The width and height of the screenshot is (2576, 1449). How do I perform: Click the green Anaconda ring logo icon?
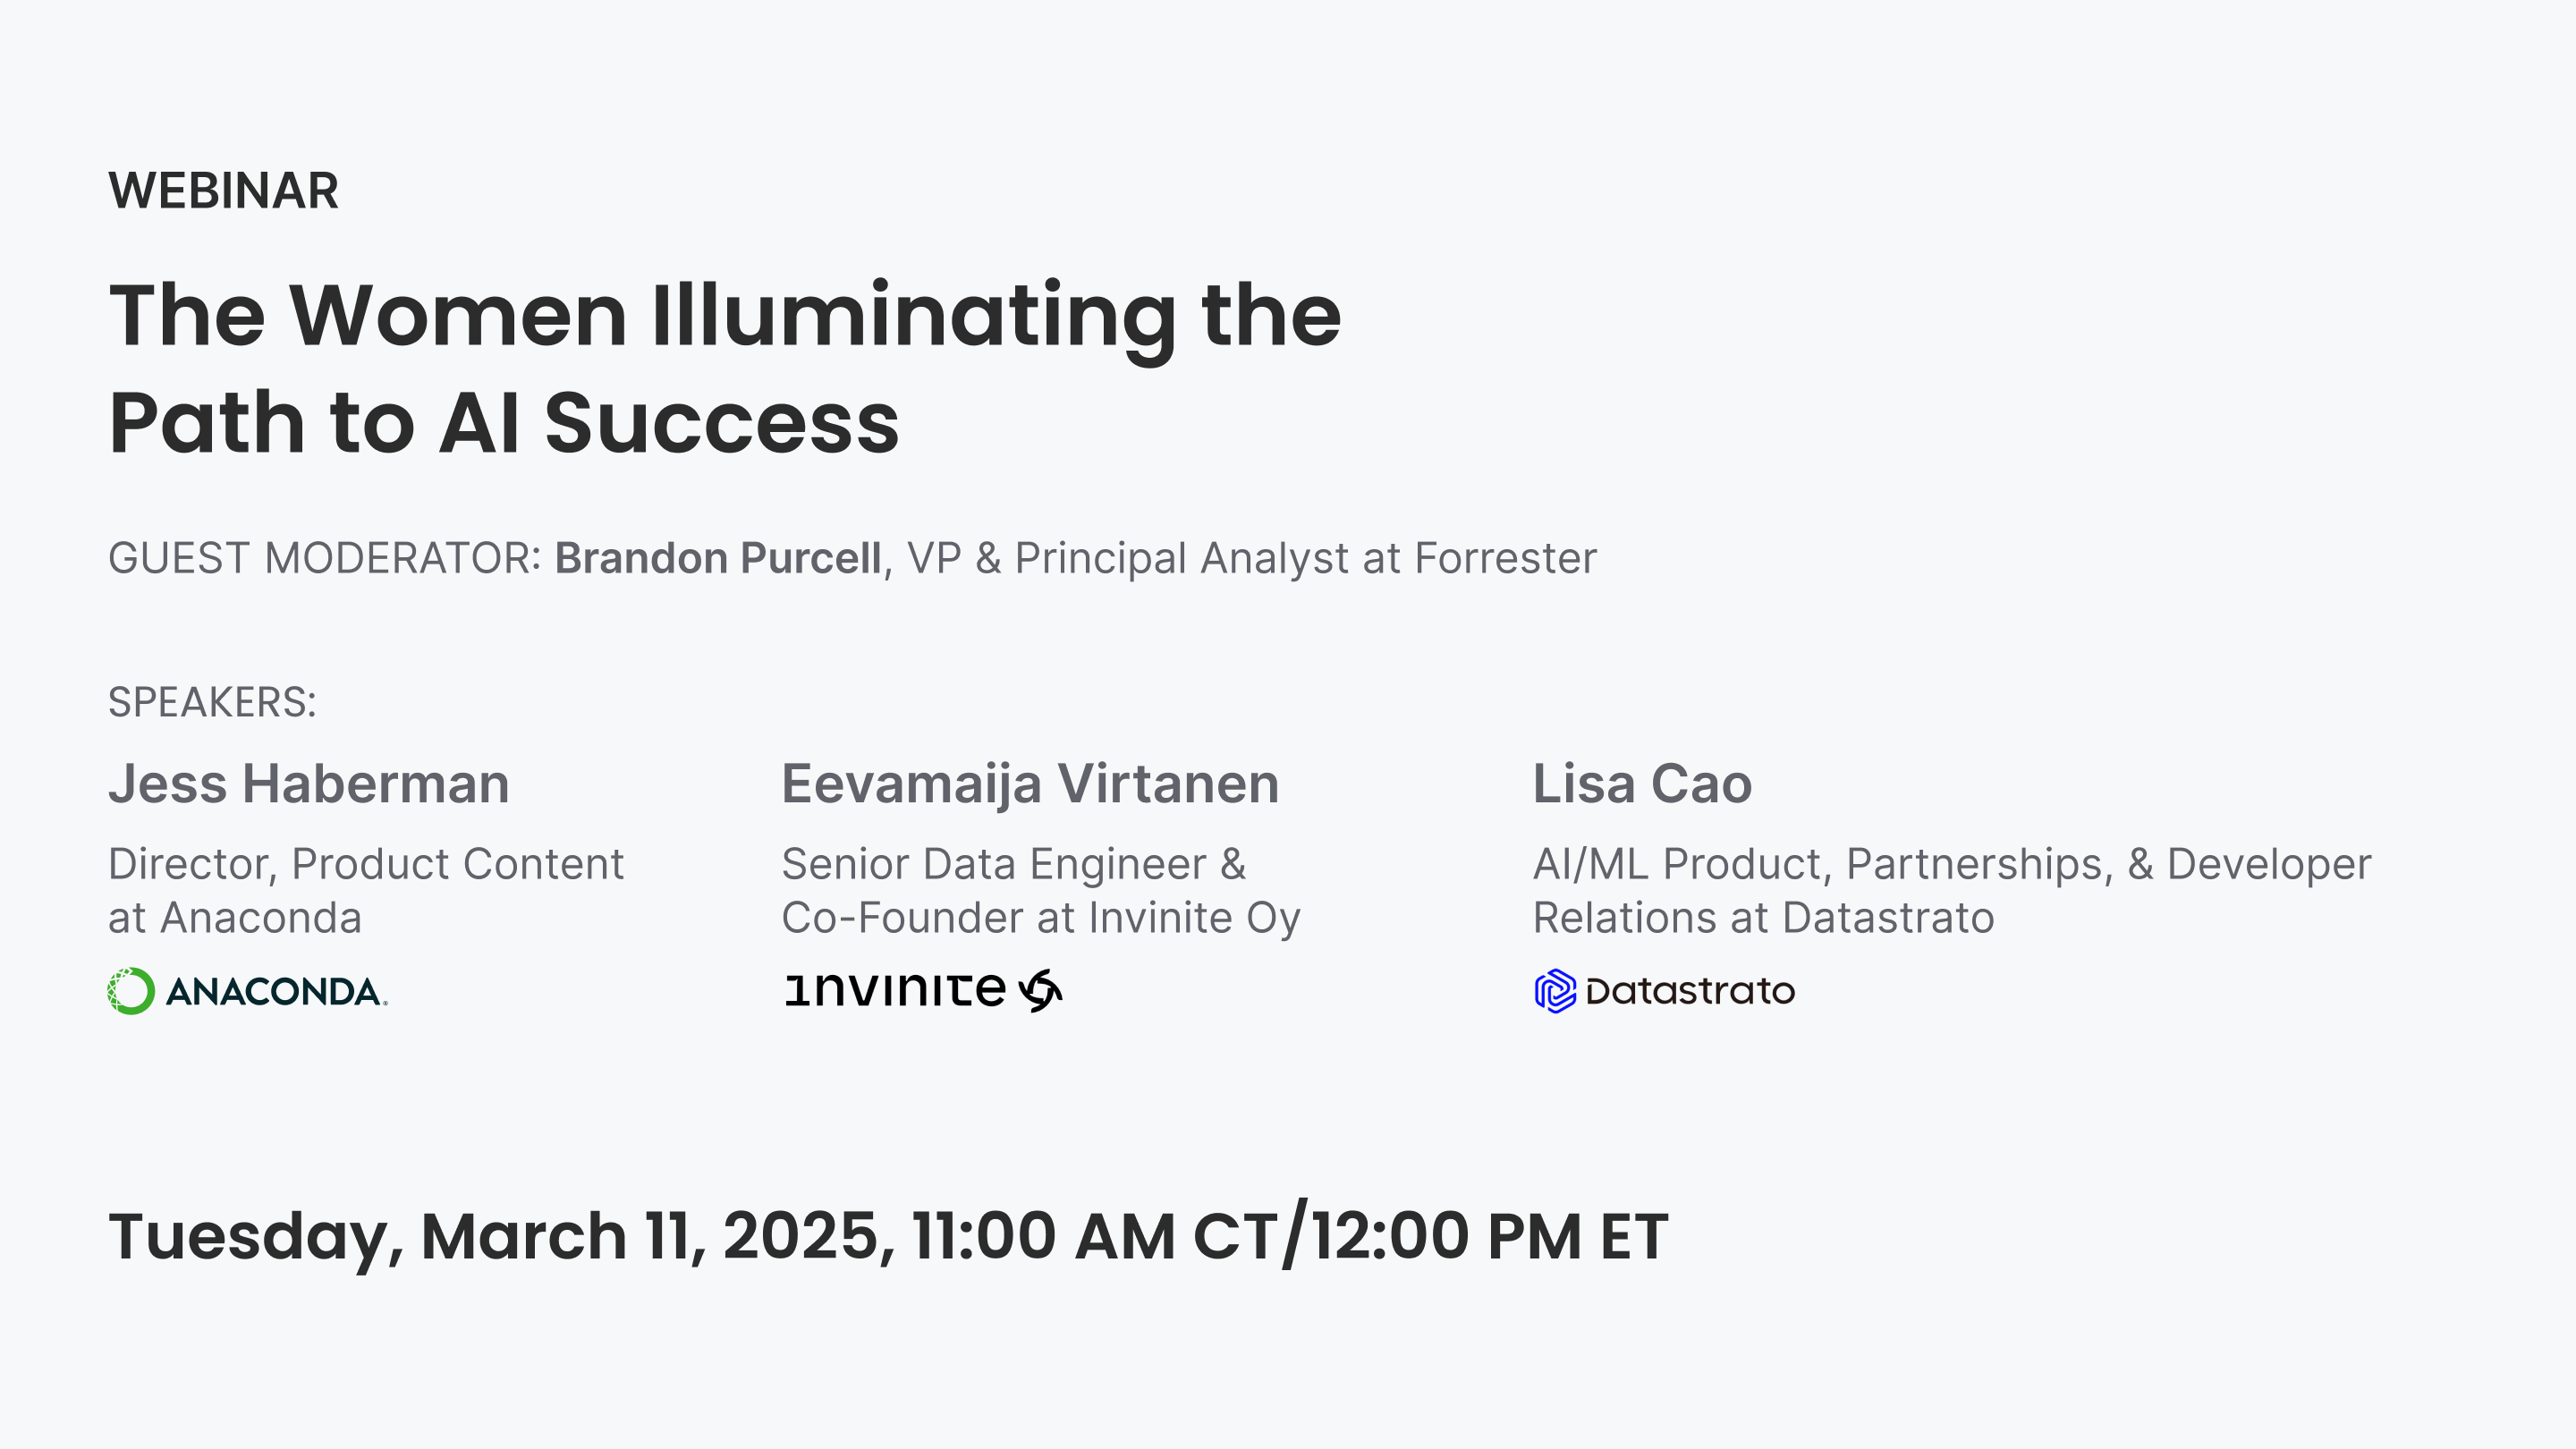[131, 991]
